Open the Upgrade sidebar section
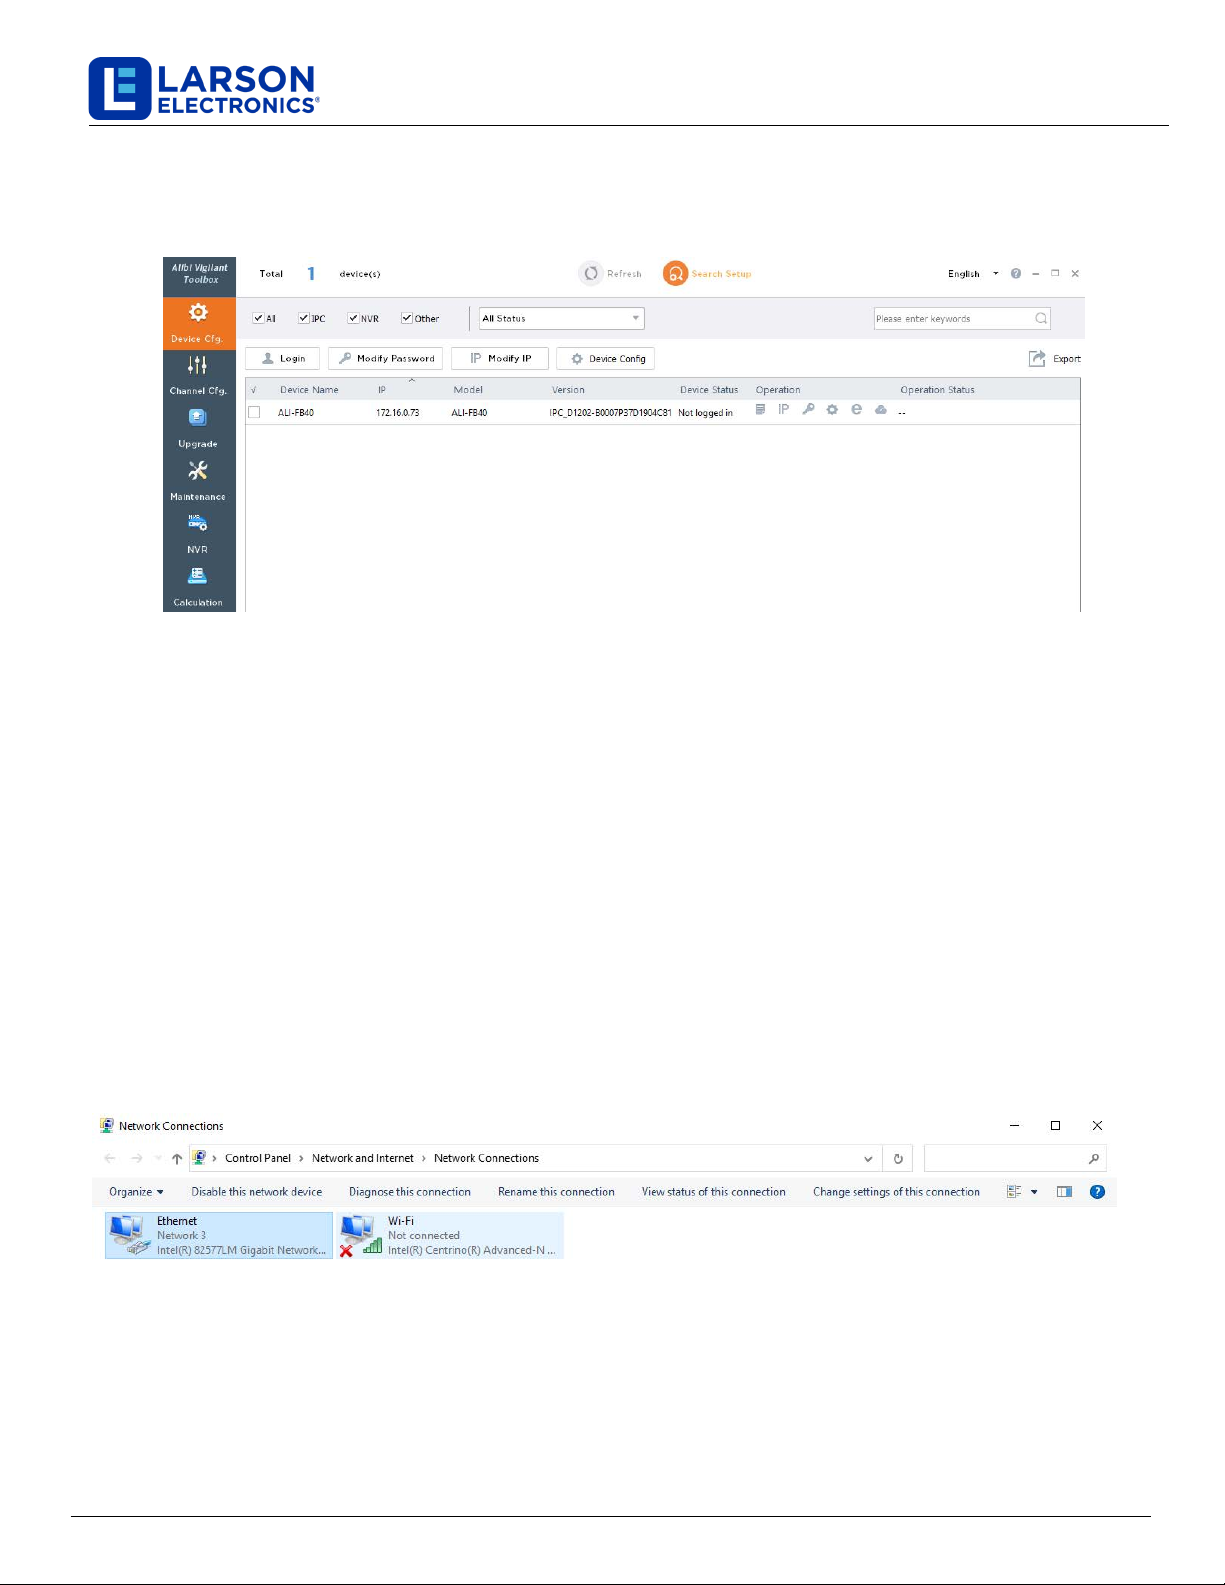1225x1585 pixels. point(198,427)
